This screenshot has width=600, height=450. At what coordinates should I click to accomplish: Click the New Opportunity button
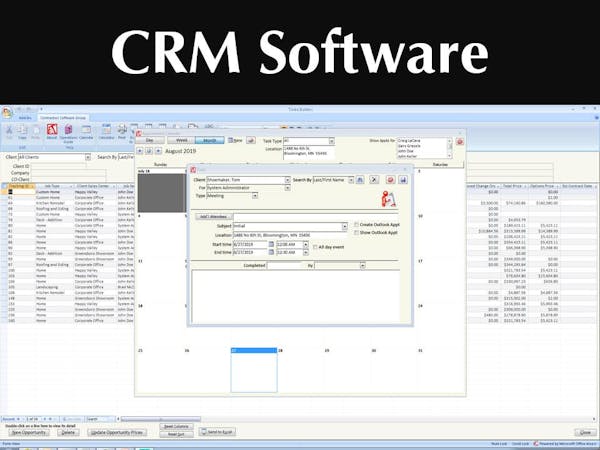[x=29, y=432]
